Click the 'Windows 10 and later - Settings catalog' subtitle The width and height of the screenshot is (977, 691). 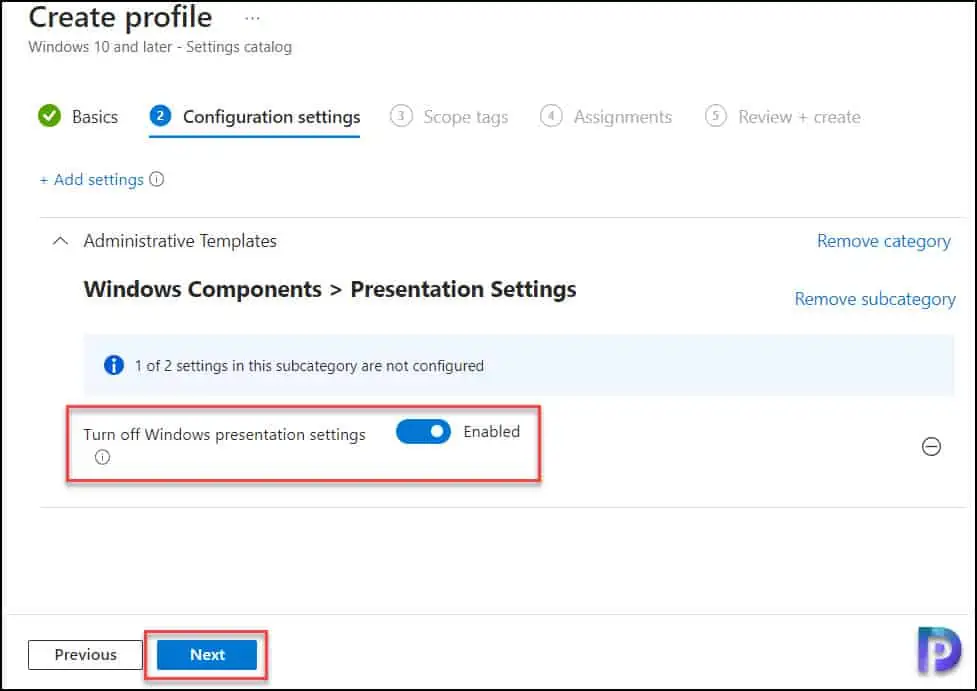[x=160, y=47]
